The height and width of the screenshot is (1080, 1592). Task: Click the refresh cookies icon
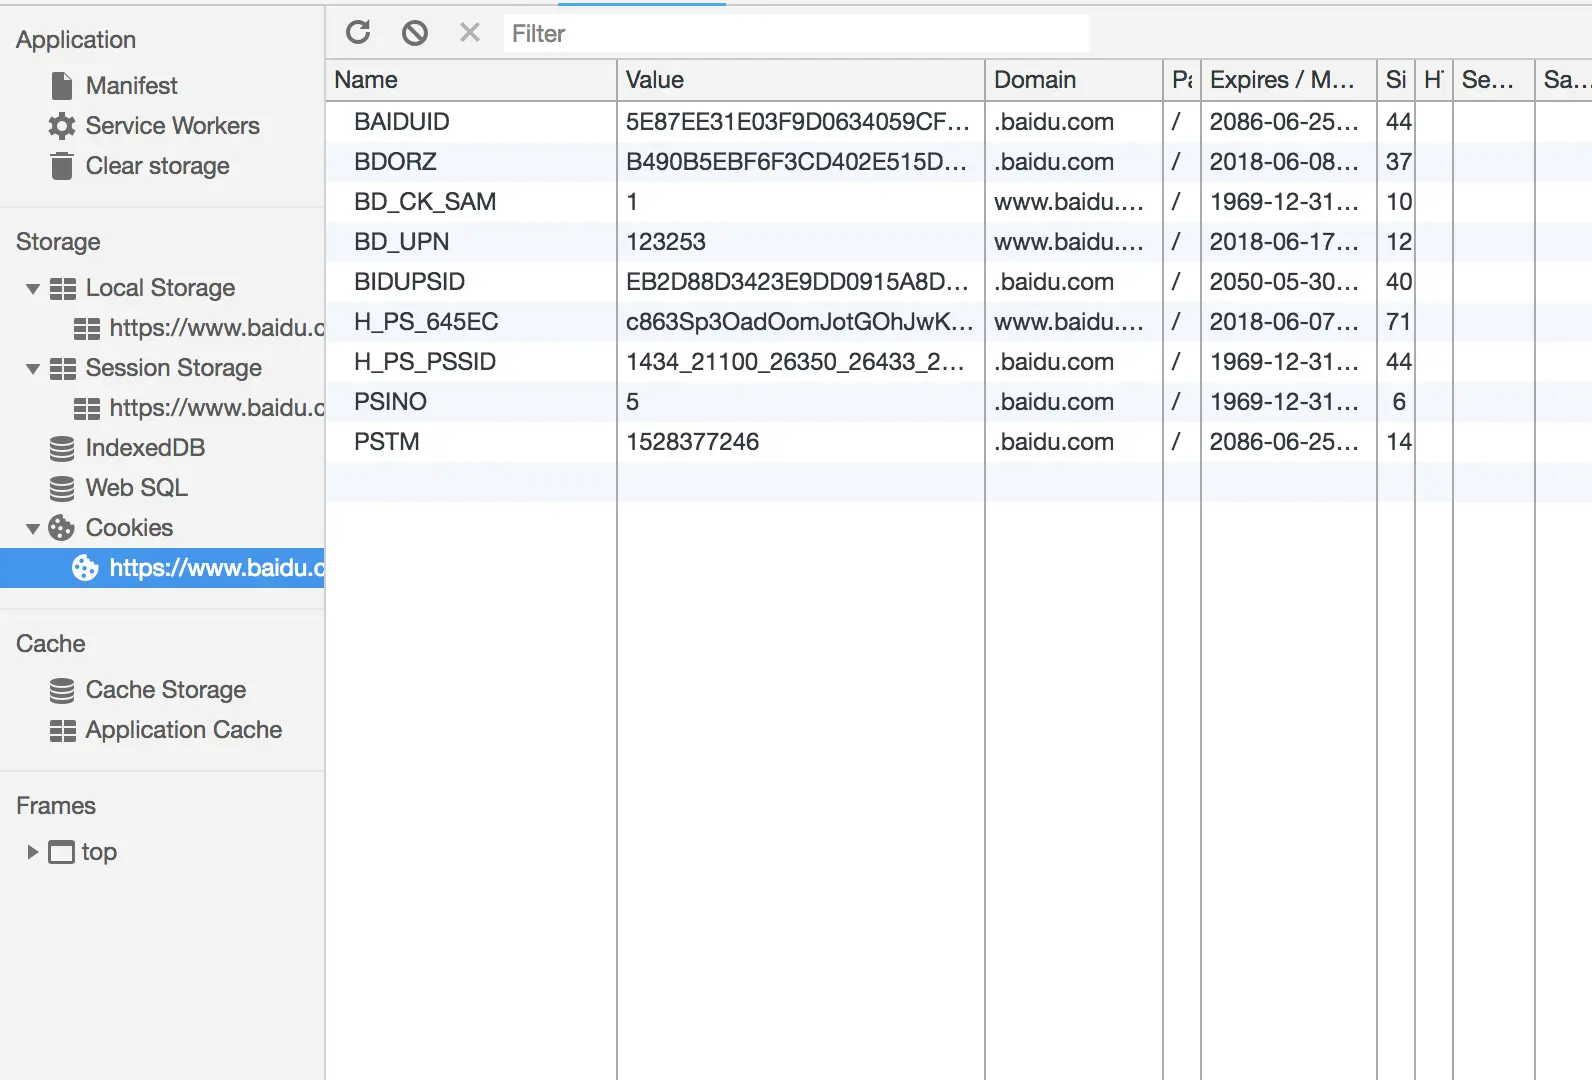coord(358,33)
